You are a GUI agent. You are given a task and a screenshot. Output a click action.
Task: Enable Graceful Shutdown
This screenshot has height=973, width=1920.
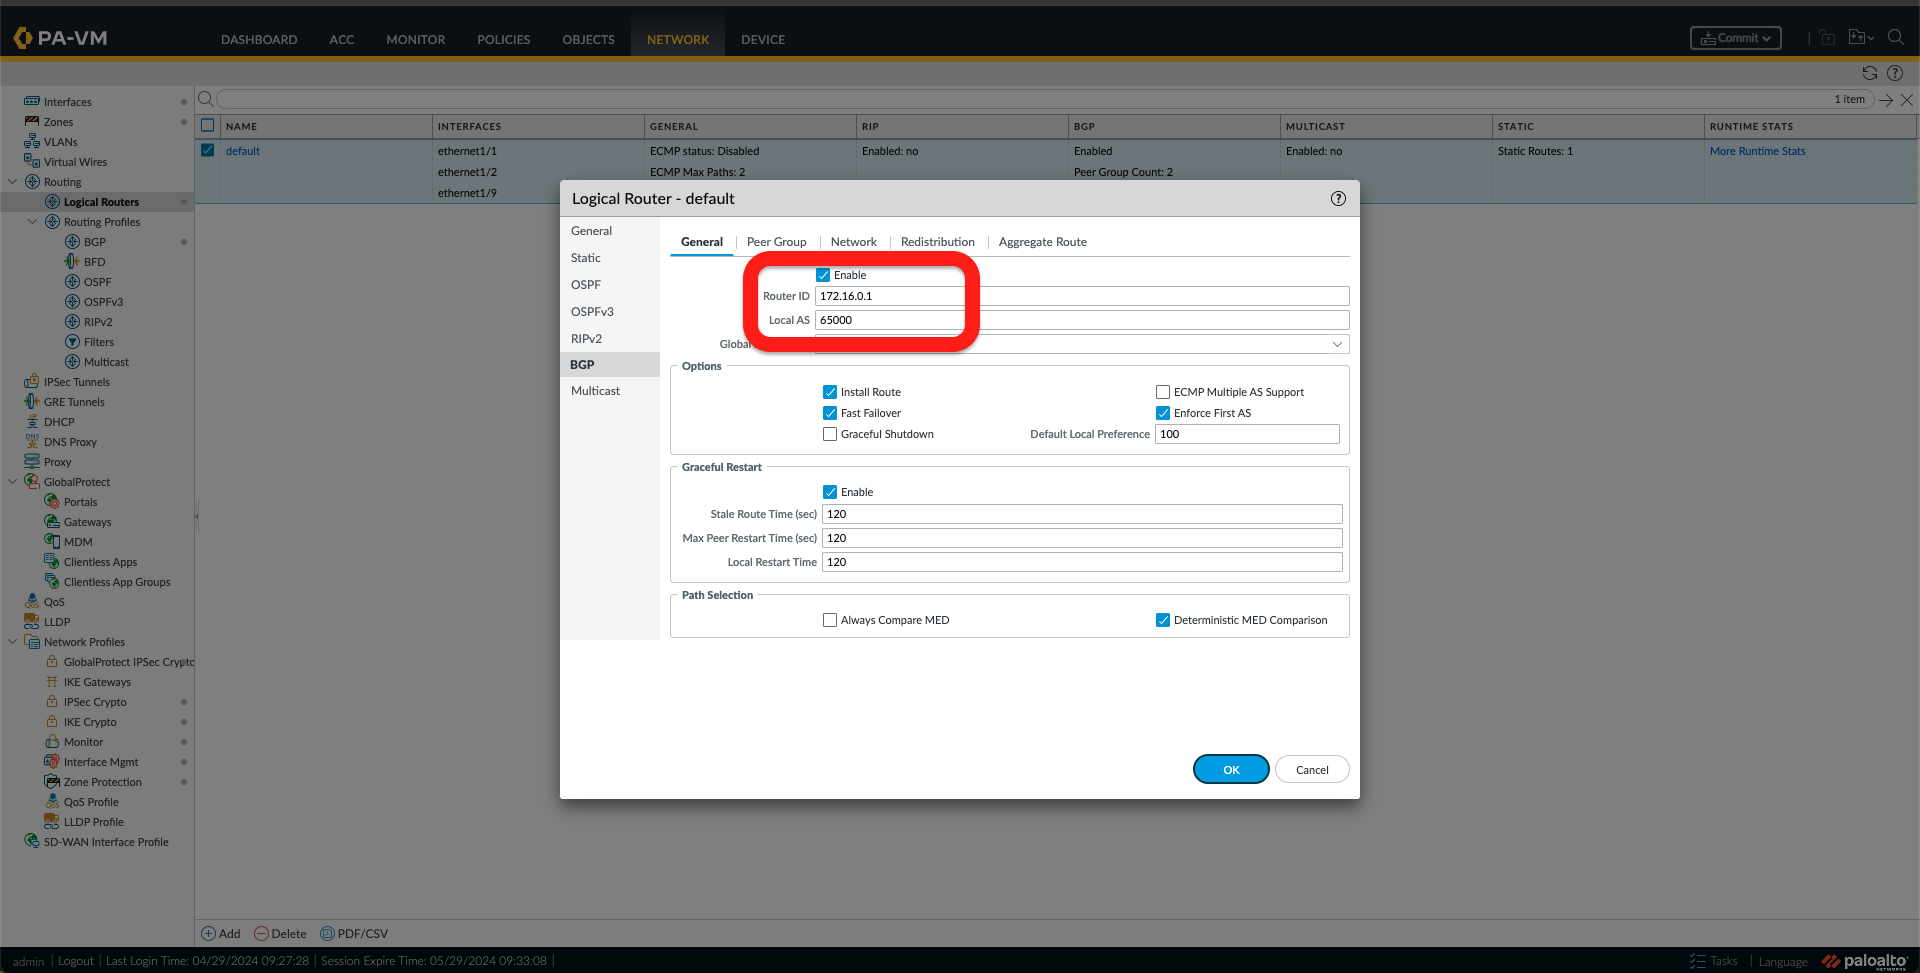(829, 433)
